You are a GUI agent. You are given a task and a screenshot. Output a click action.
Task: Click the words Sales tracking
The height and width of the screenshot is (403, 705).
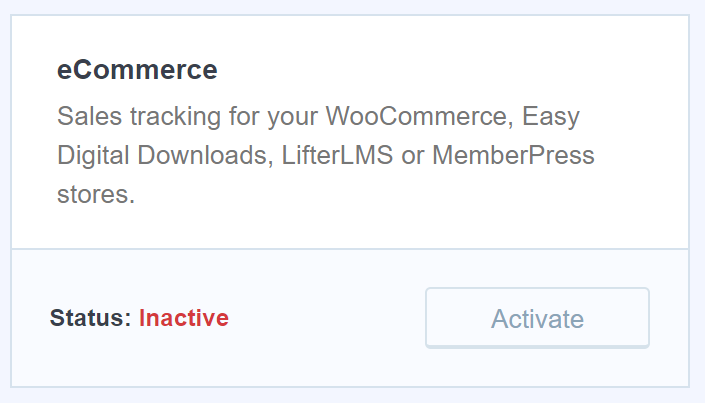click(139, 116)
